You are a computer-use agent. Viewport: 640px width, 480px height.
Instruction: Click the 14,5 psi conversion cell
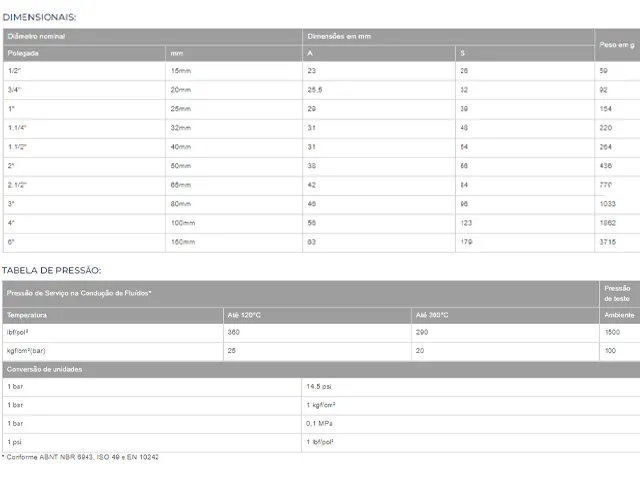click(471, 387)
